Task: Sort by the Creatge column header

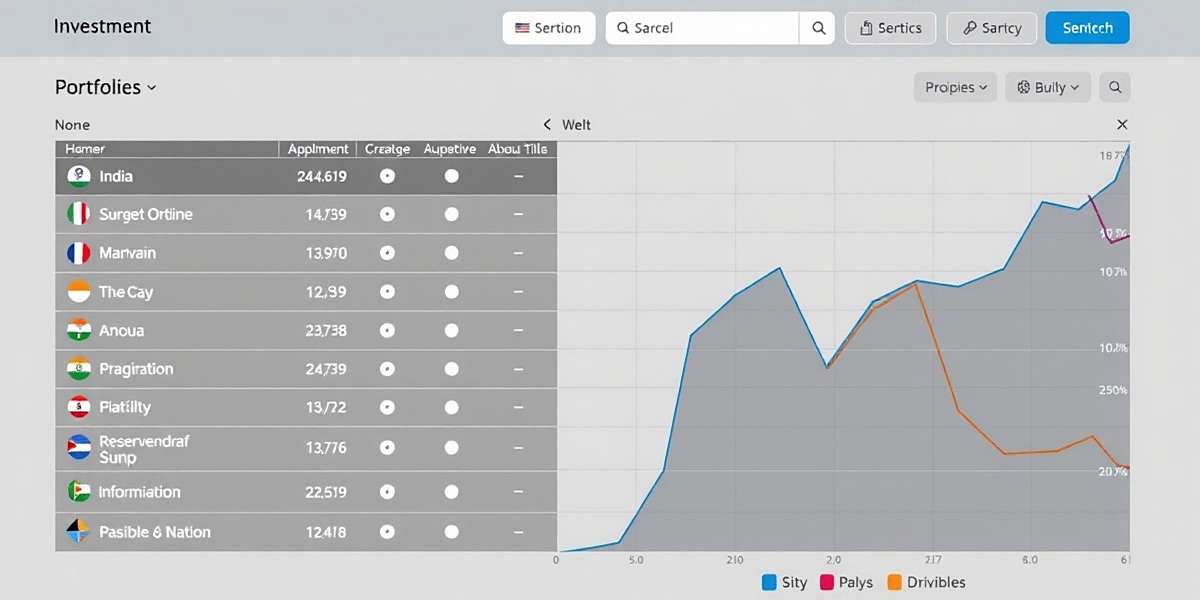Action: 387,149
